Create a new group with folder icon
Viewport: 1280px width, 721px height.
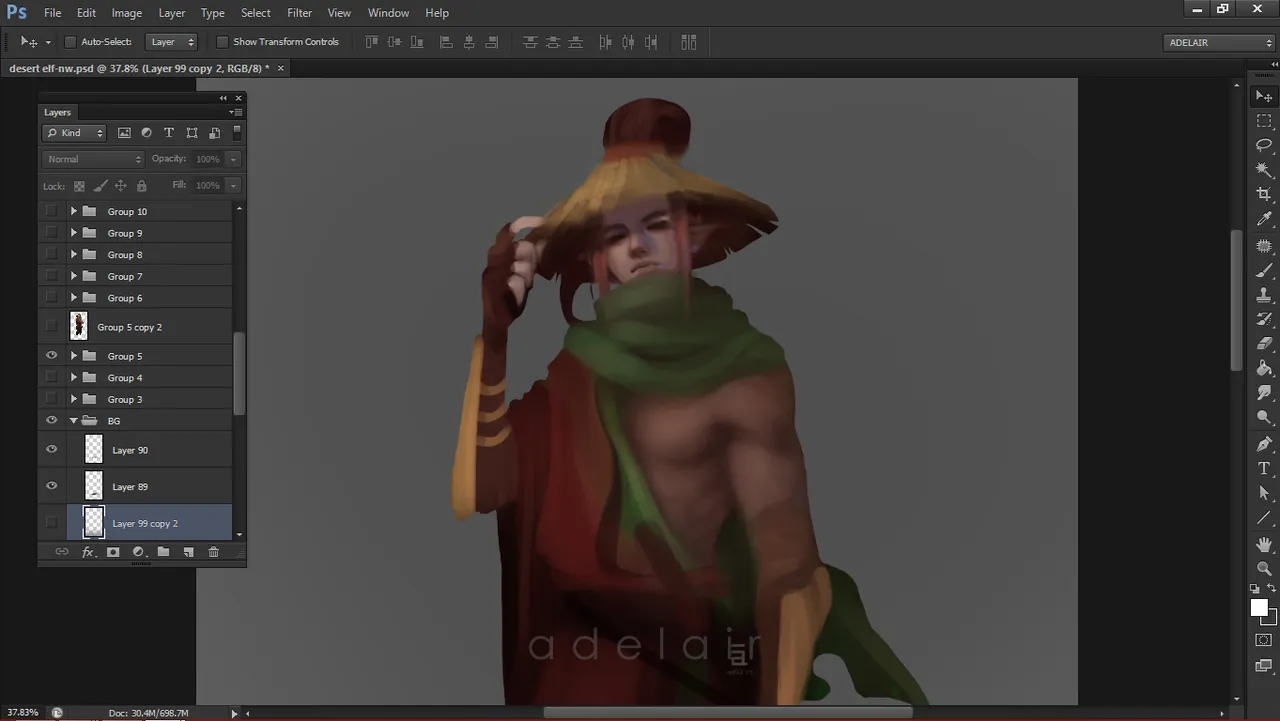point(163,552)
